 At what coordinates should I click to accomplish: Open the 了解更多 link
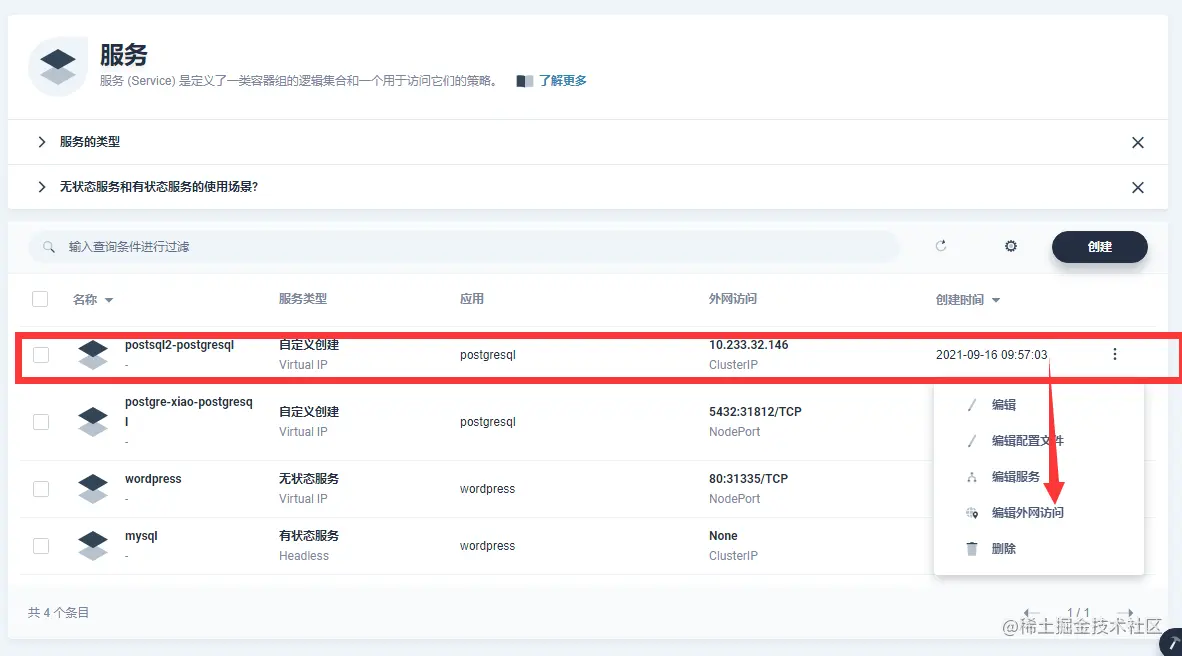562,81
